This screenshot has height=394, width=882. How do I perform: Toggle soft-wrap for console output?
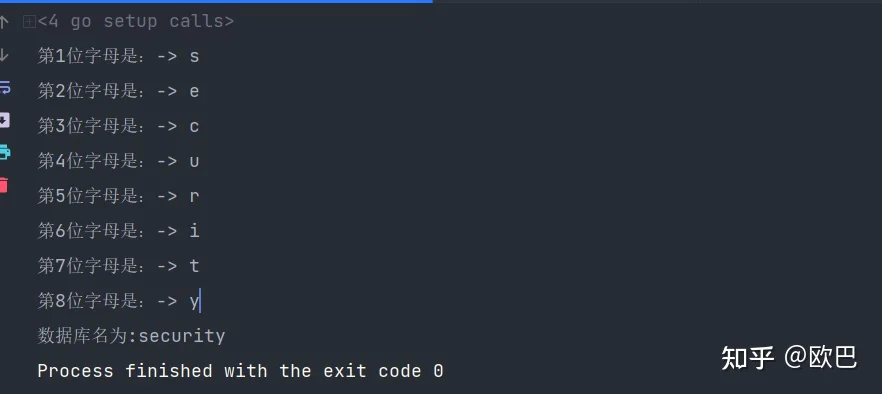coord(4,87)
